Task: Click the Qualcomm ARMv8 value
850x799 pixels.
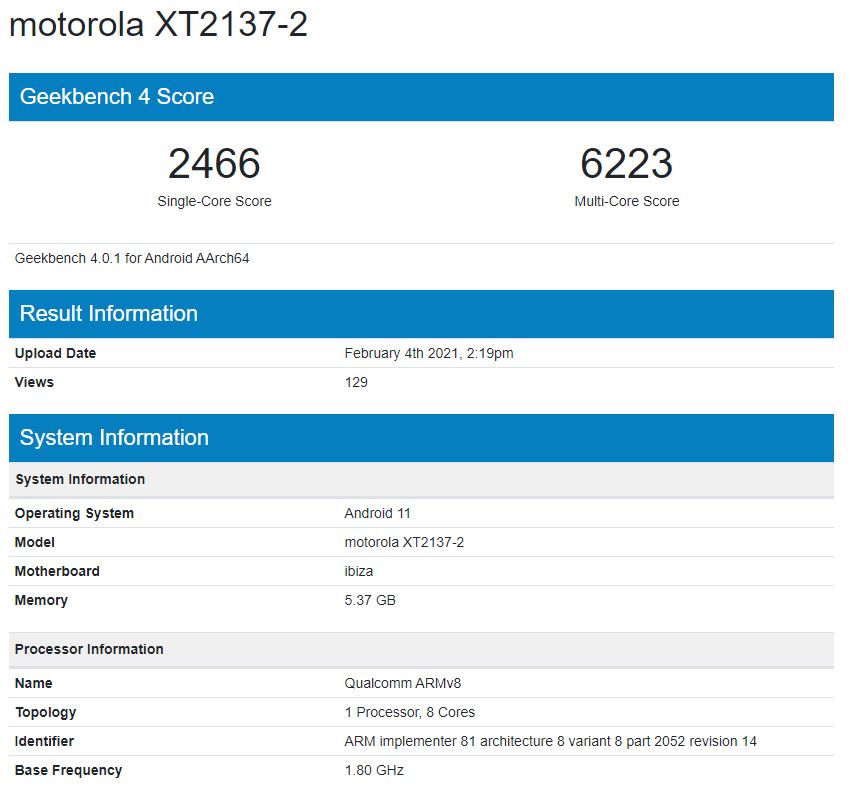Action: pos(403,683)
